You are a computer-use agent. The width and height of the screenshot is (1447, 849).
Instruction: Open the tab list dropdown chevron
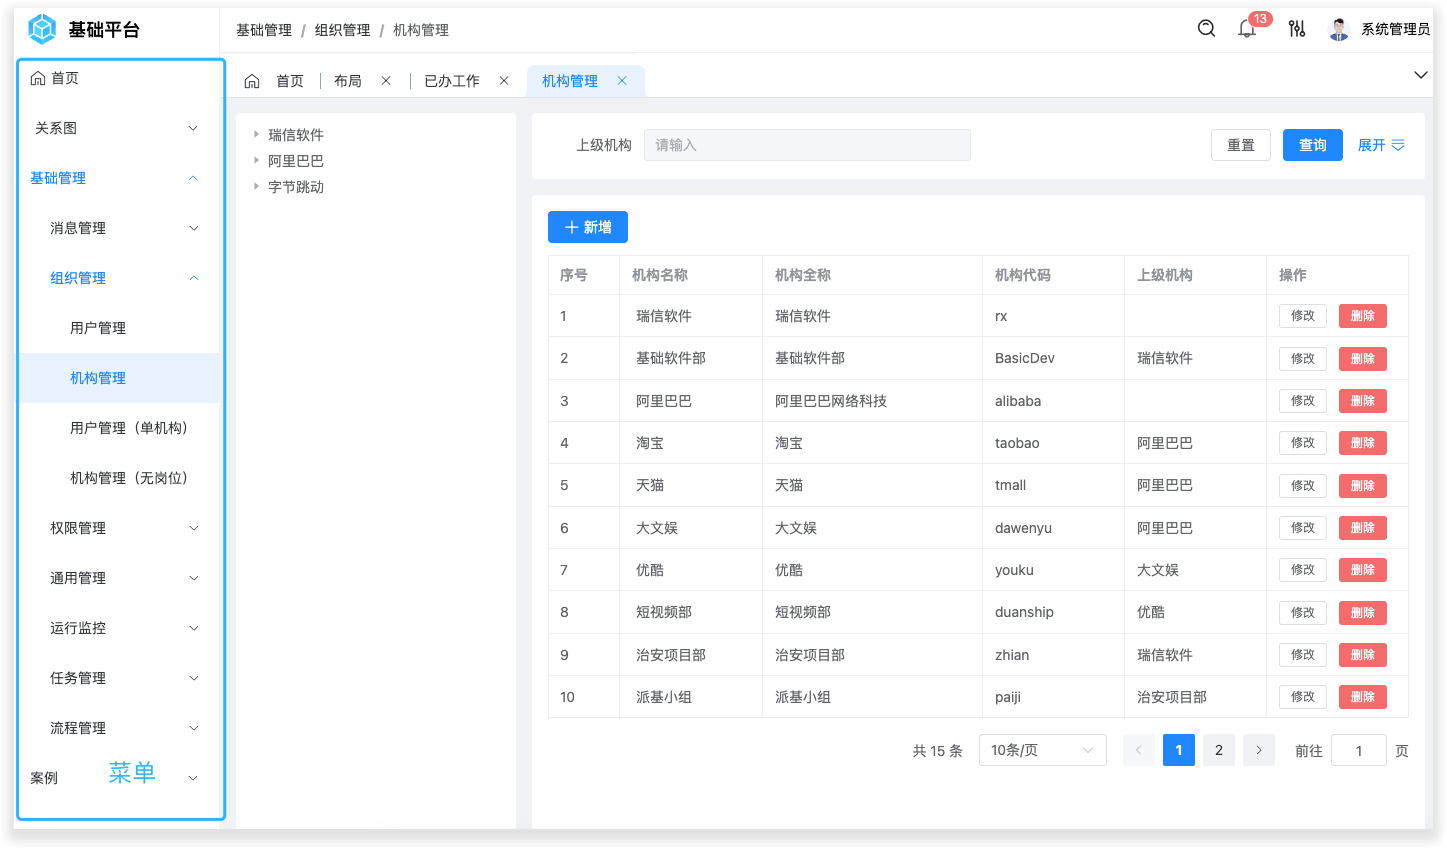[1420, 75]
